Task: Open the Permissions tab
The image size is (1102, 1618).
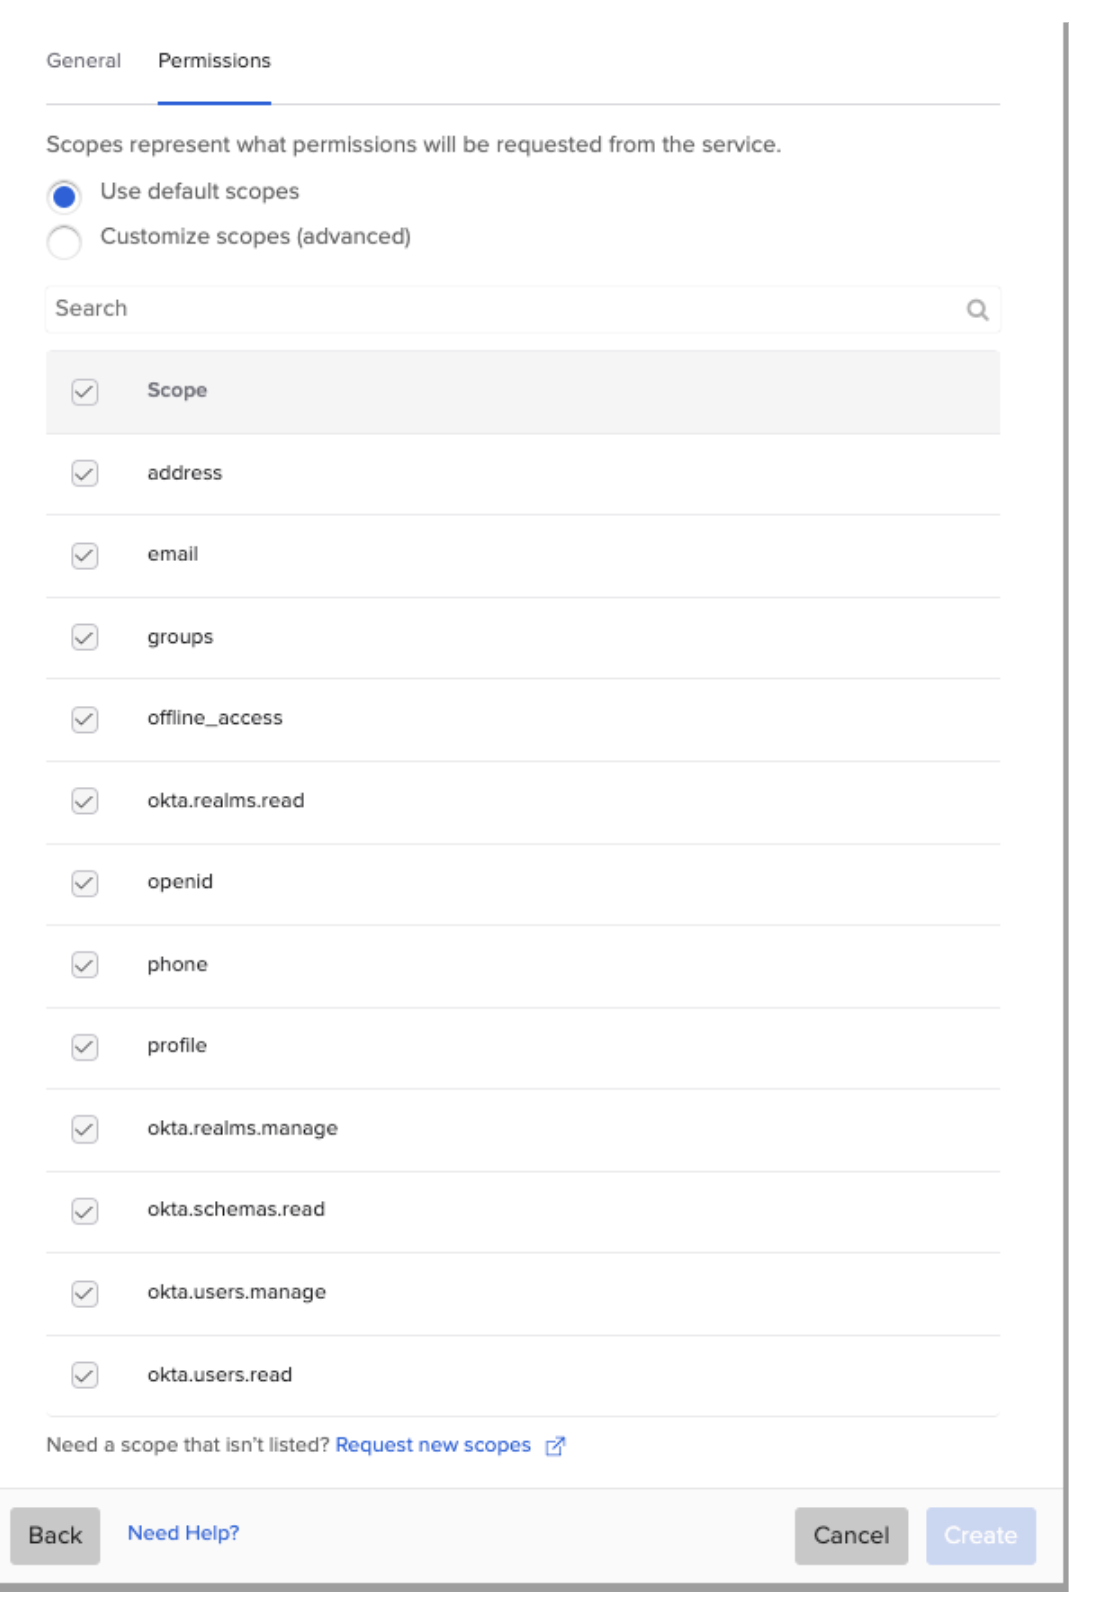Action: point(214,61)
